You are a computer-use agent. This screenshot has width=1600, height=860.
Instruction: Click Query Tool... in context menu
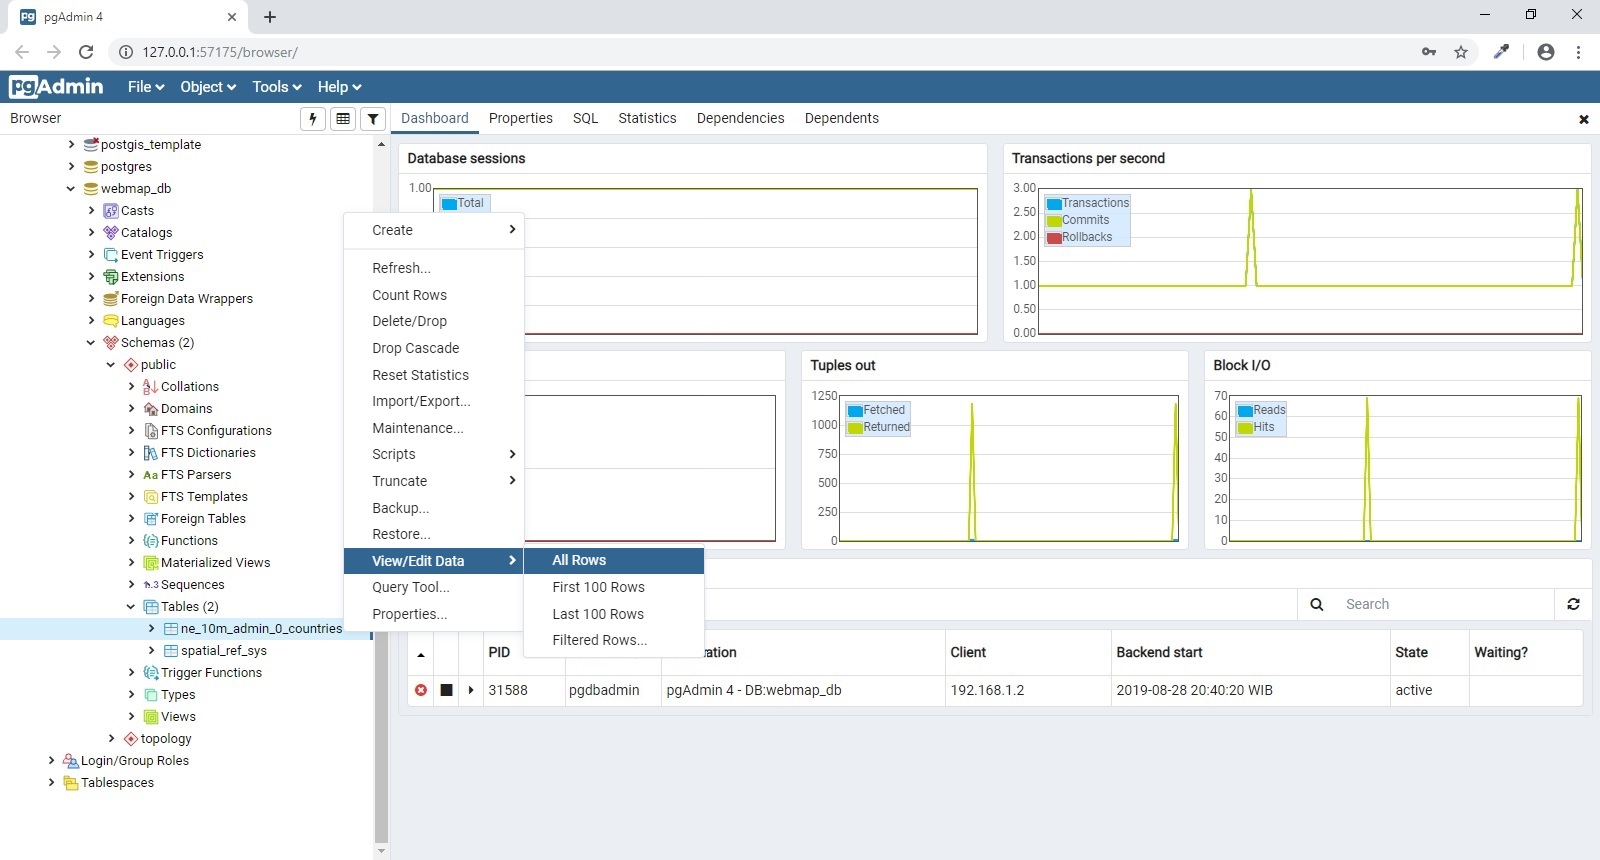tap(433, 588)
